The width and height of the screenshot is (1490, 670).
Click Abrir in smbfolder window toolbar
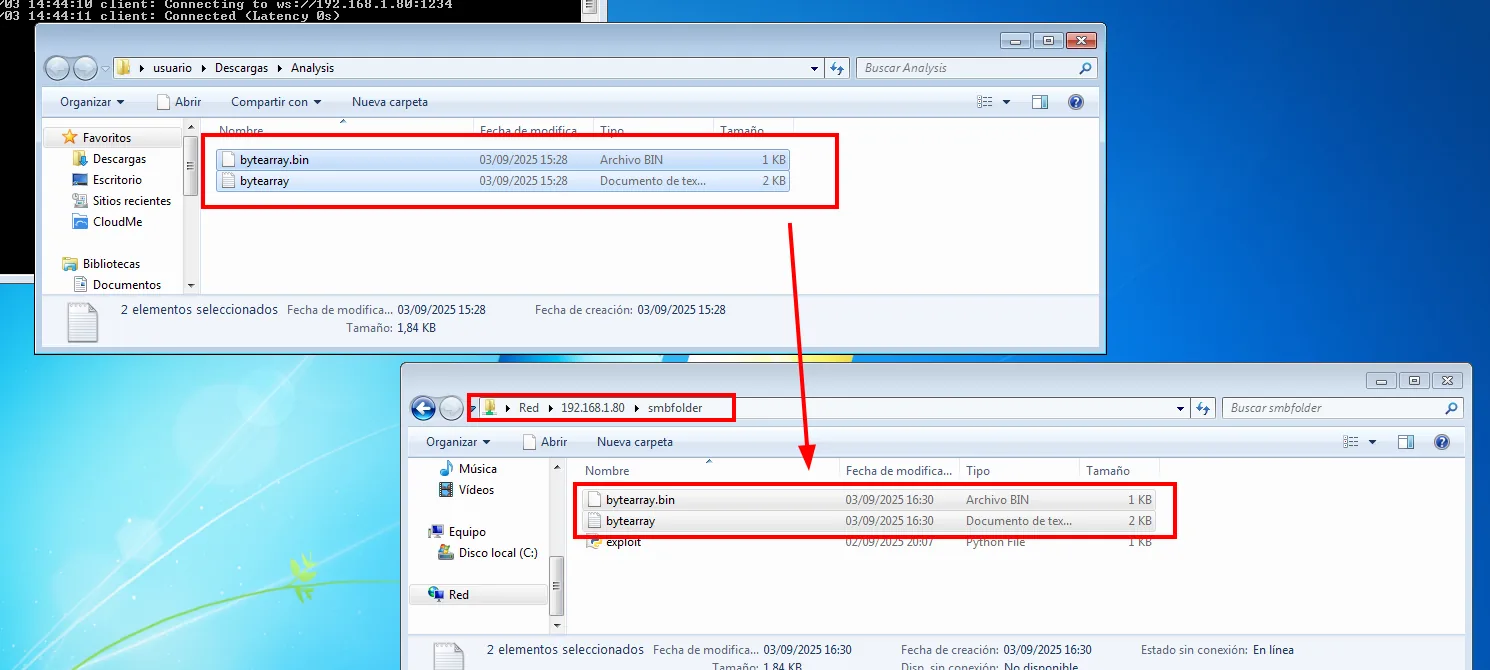[545, 442]
